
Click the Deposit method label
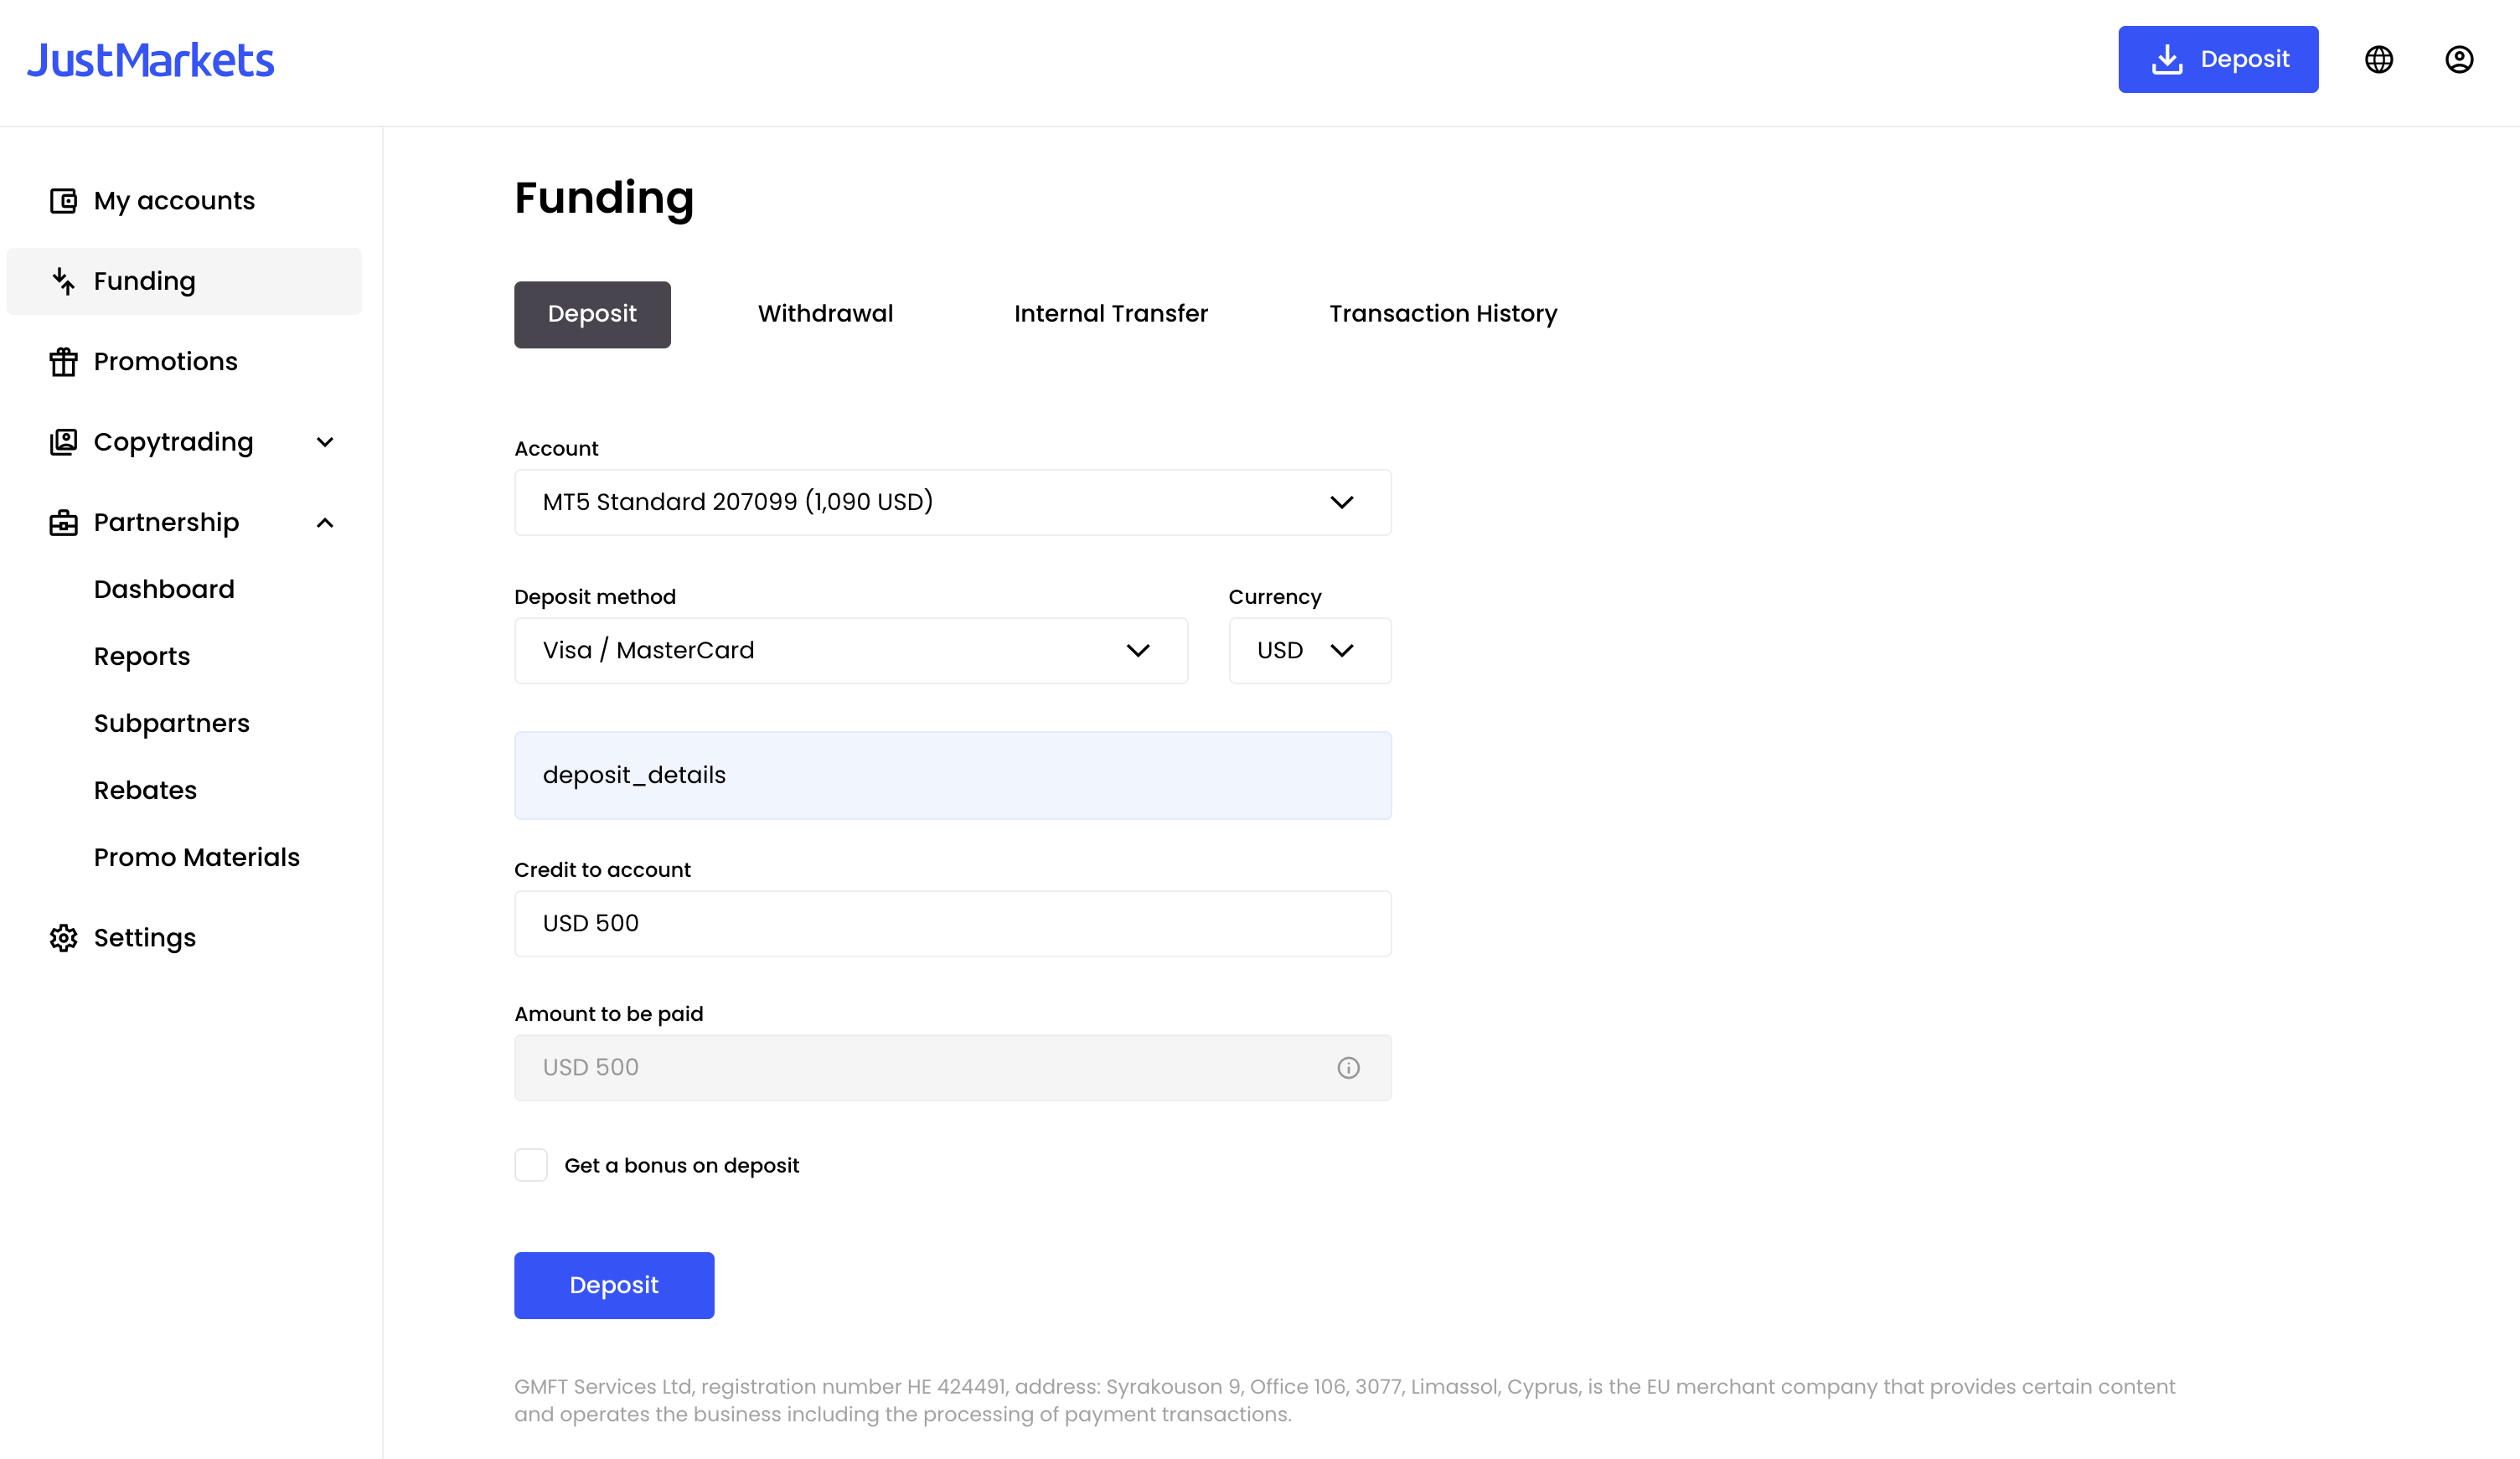tap(595, 597)
